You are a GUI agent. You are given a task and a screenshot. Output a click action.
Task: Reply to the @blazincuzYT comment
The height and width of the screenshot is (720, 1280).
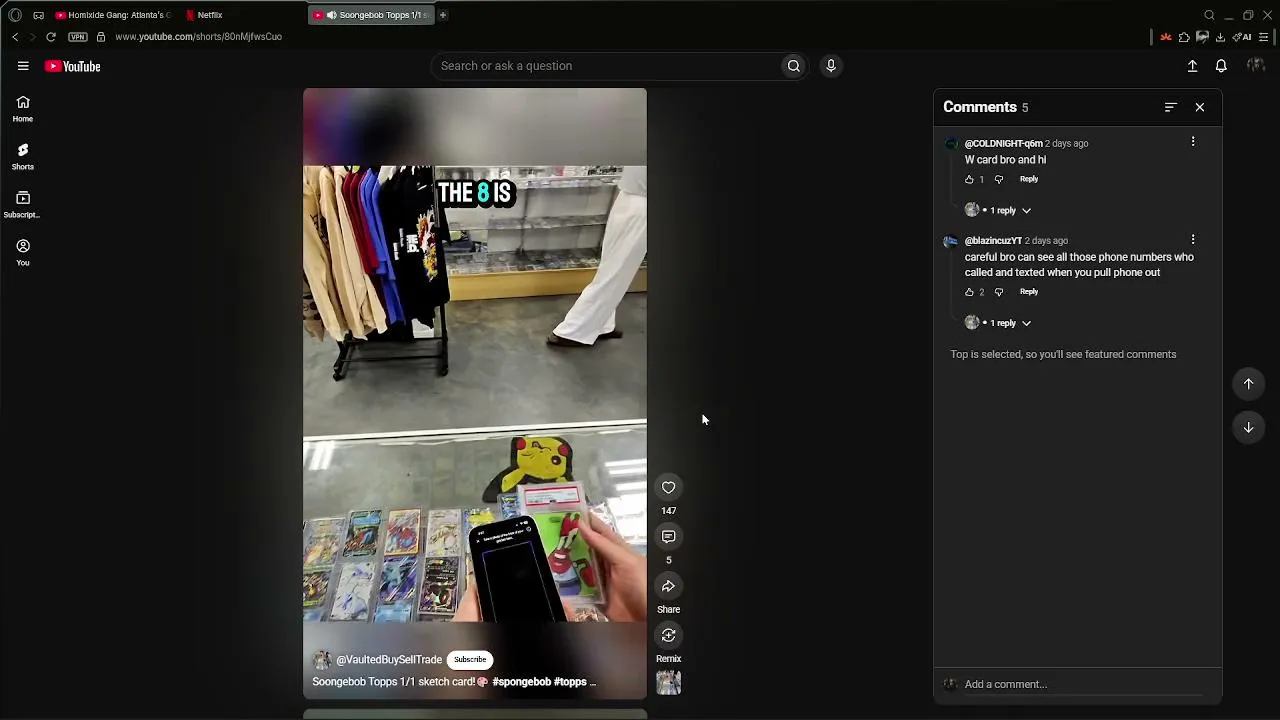point(1029,292)
